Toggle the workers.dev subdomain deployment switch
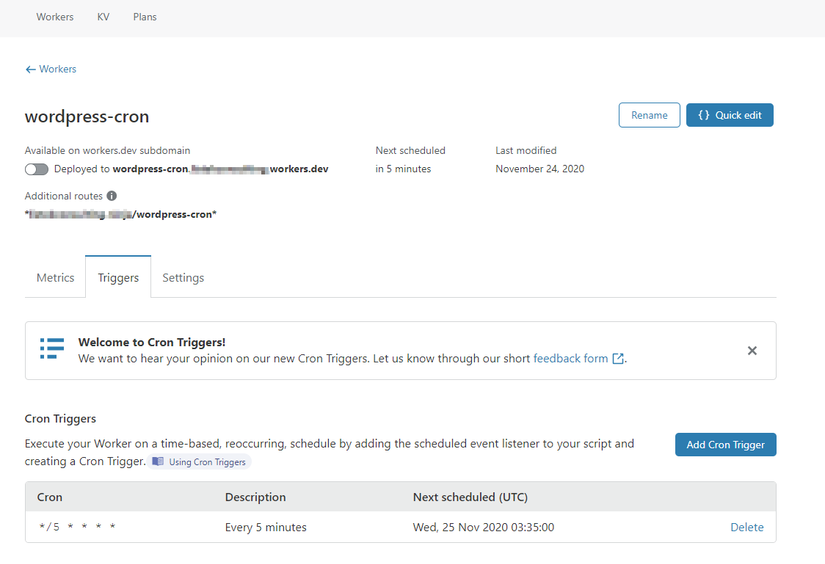825x564 pixels. (x=36, y=169)
